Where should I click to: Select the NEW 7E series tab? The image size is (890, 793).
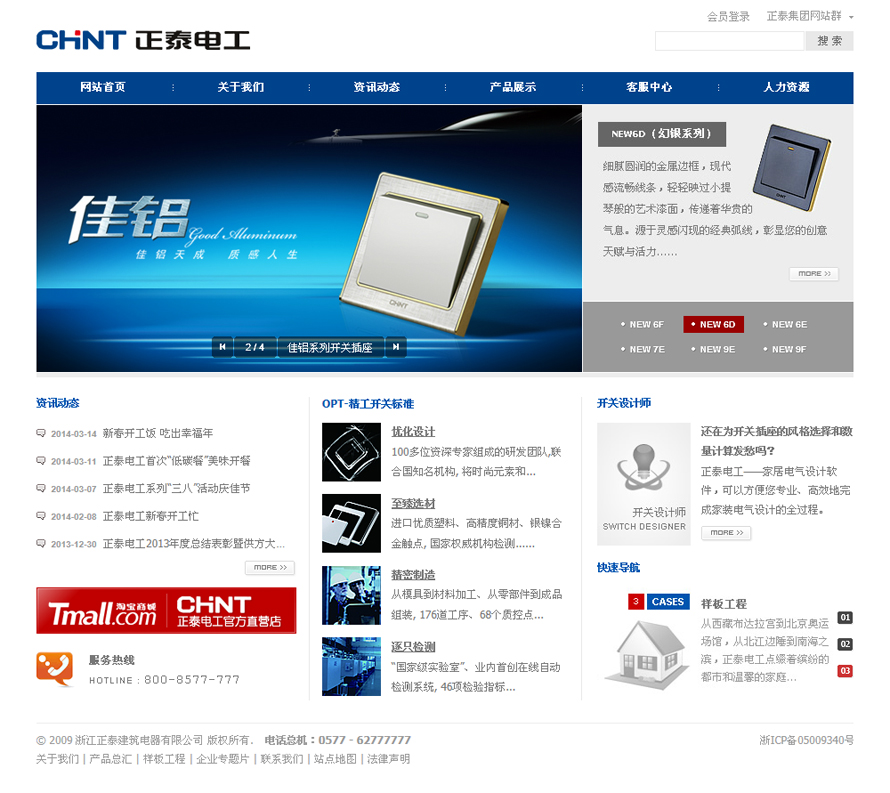(643, 350)
